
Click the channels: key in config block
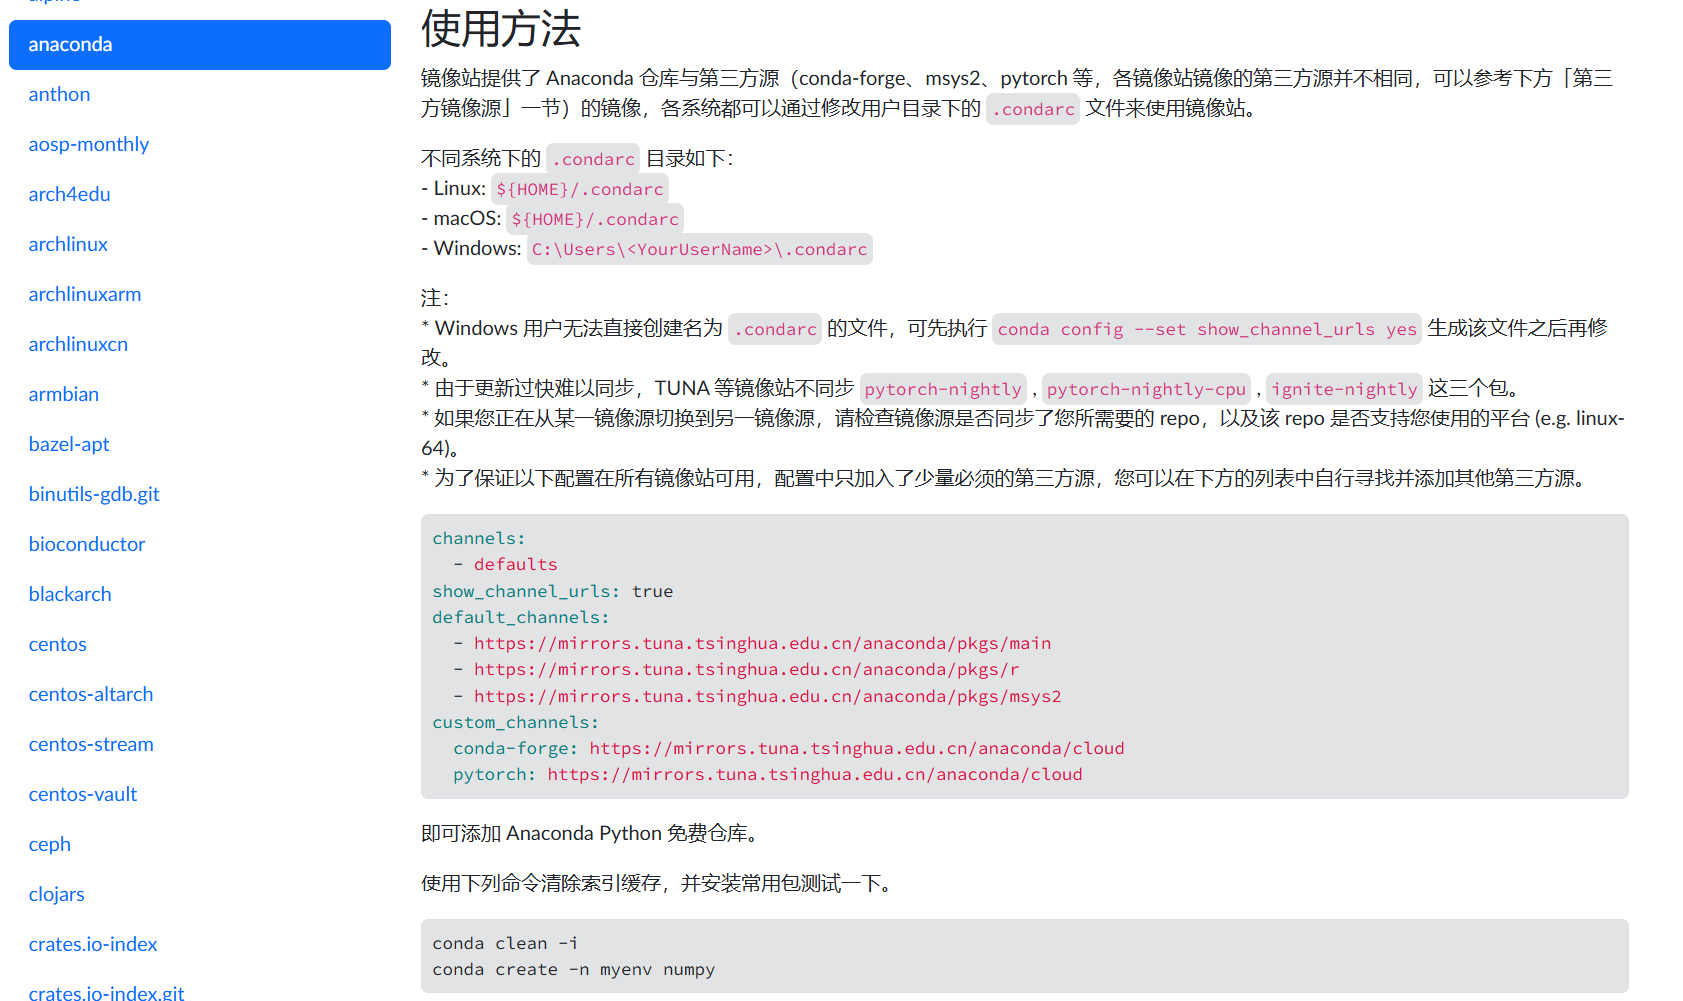point(478,539)
